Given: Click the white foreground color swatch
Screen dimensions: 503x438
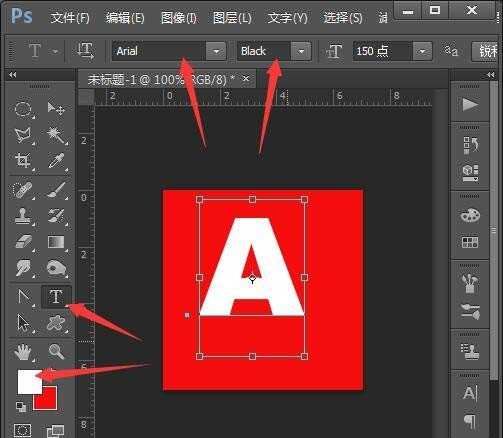Looking at the screenshot, I should 30,382.
